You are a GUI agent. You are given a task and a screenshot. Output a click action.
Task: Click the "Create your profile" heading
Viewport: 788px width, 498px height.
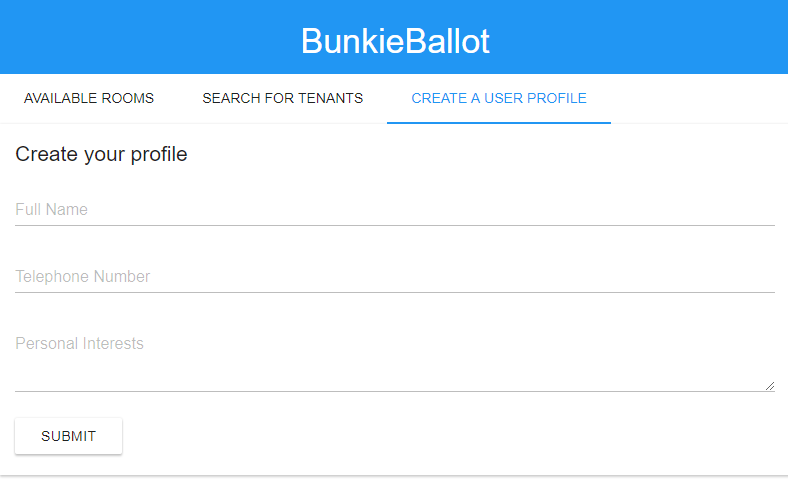point(102,154)
